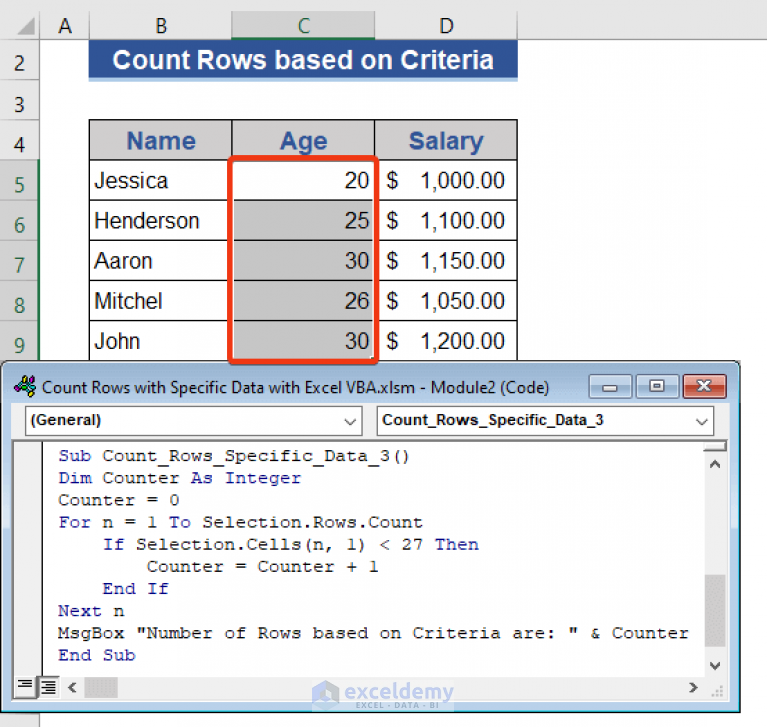Switch to Full Module View
The width and height of the screenshot is (767, 727).
pyautogui.click(x=48, y=687)
